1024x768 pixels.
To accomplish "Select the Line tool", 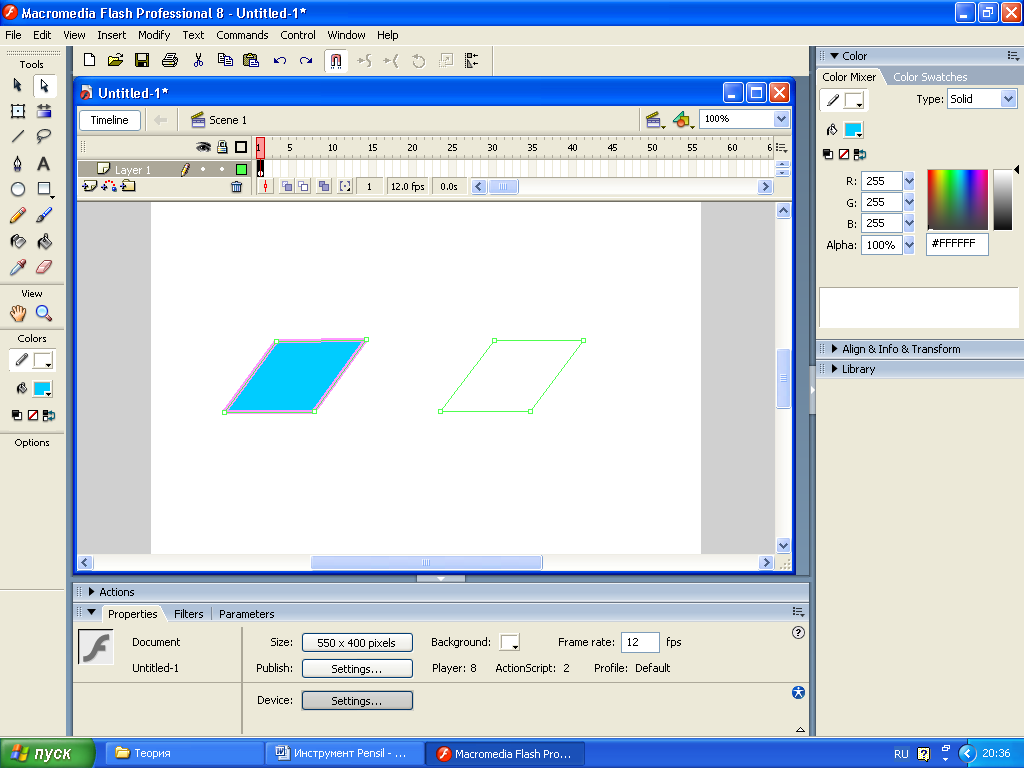I will (18, 136).
